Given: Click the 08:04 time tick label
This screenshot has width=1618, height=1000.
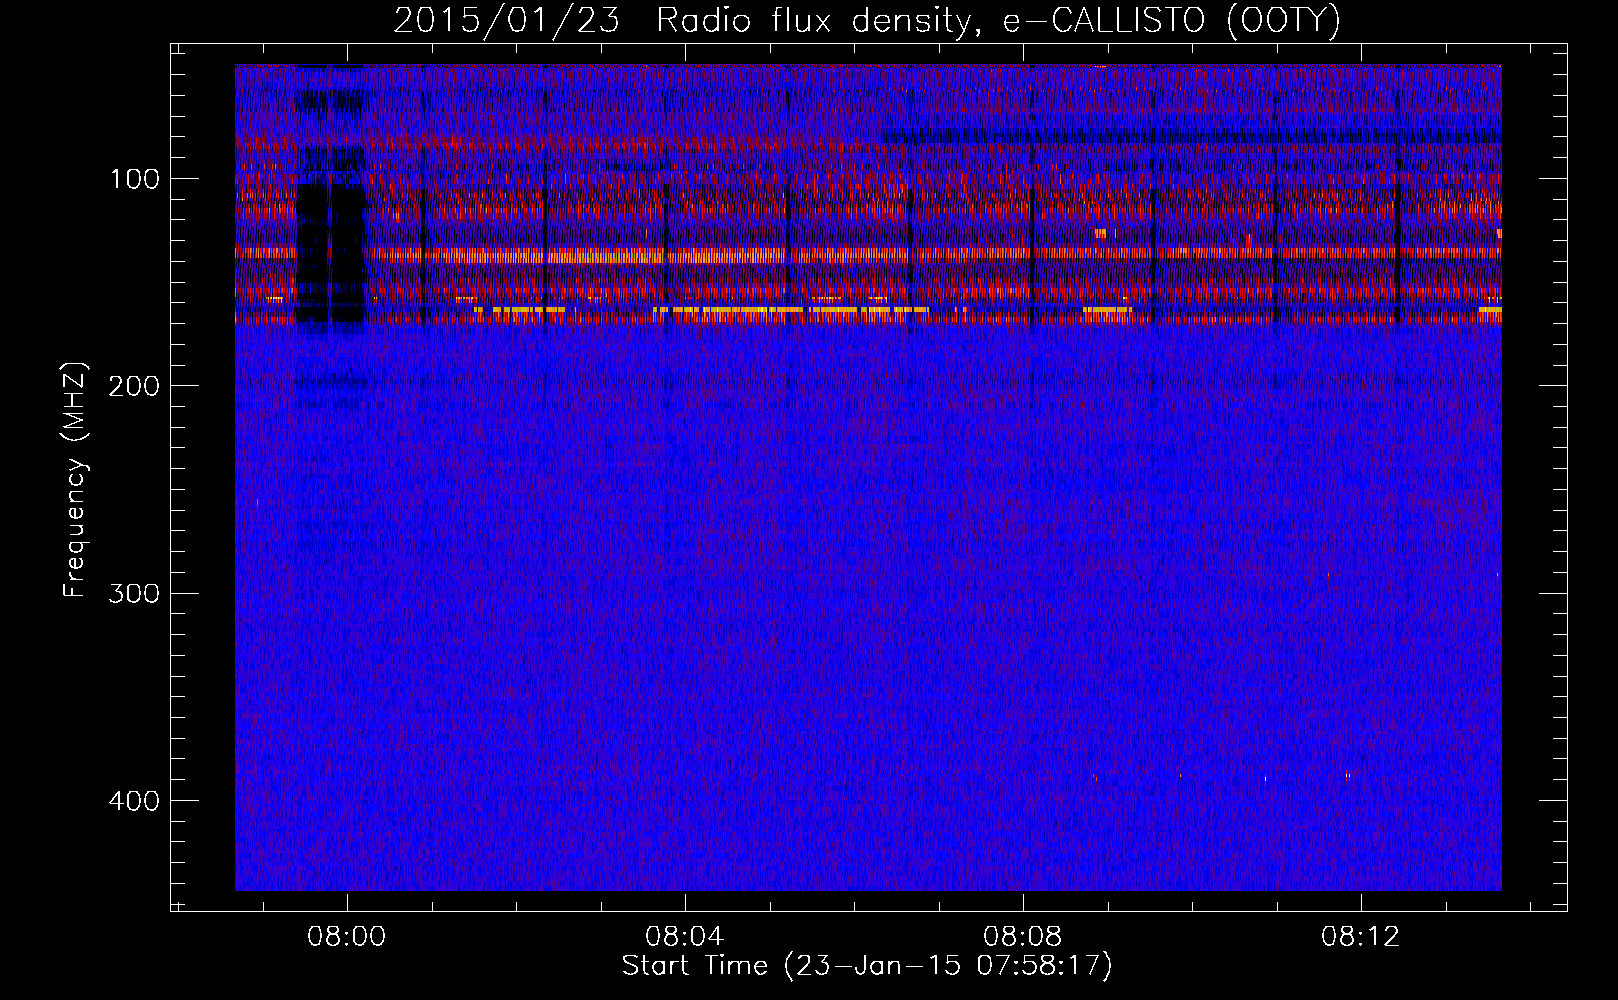Looking at the screenshot, I should pos(685,937).
